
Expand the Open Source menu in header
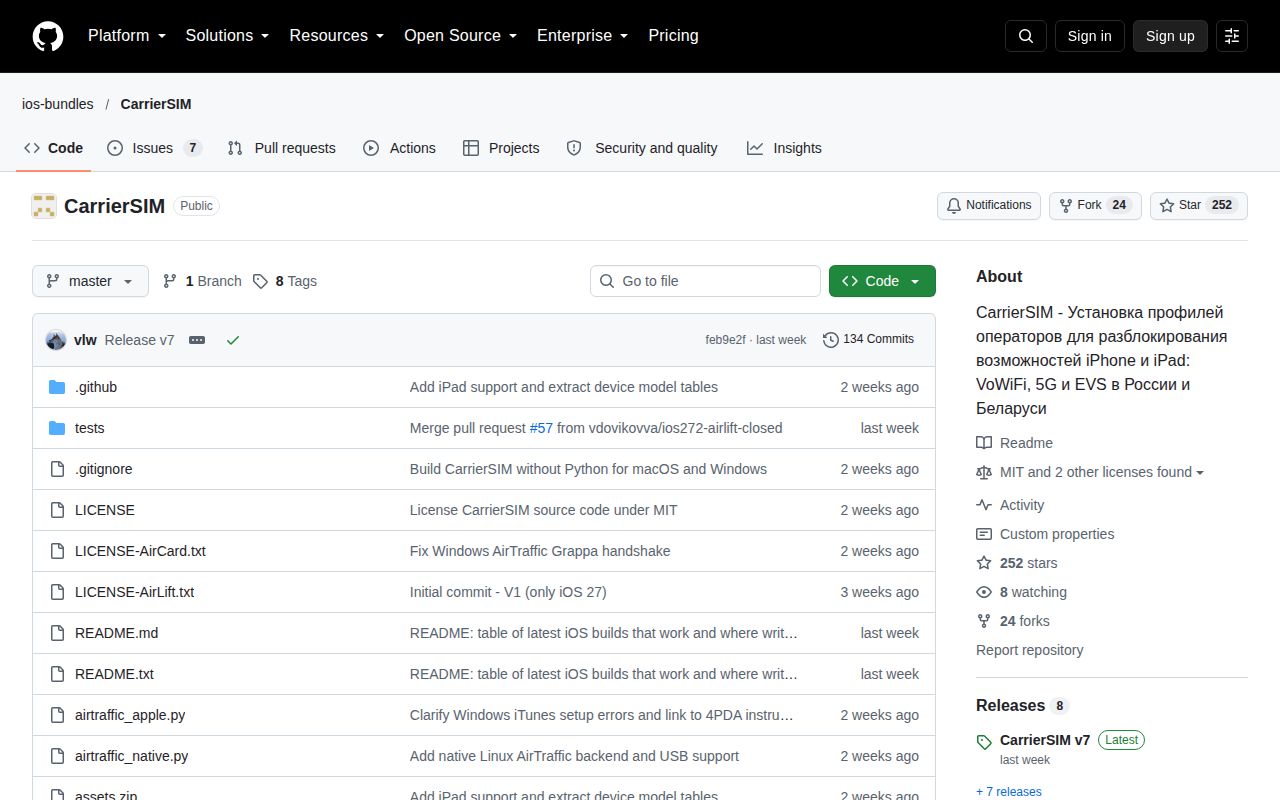(x=461, y=36)
